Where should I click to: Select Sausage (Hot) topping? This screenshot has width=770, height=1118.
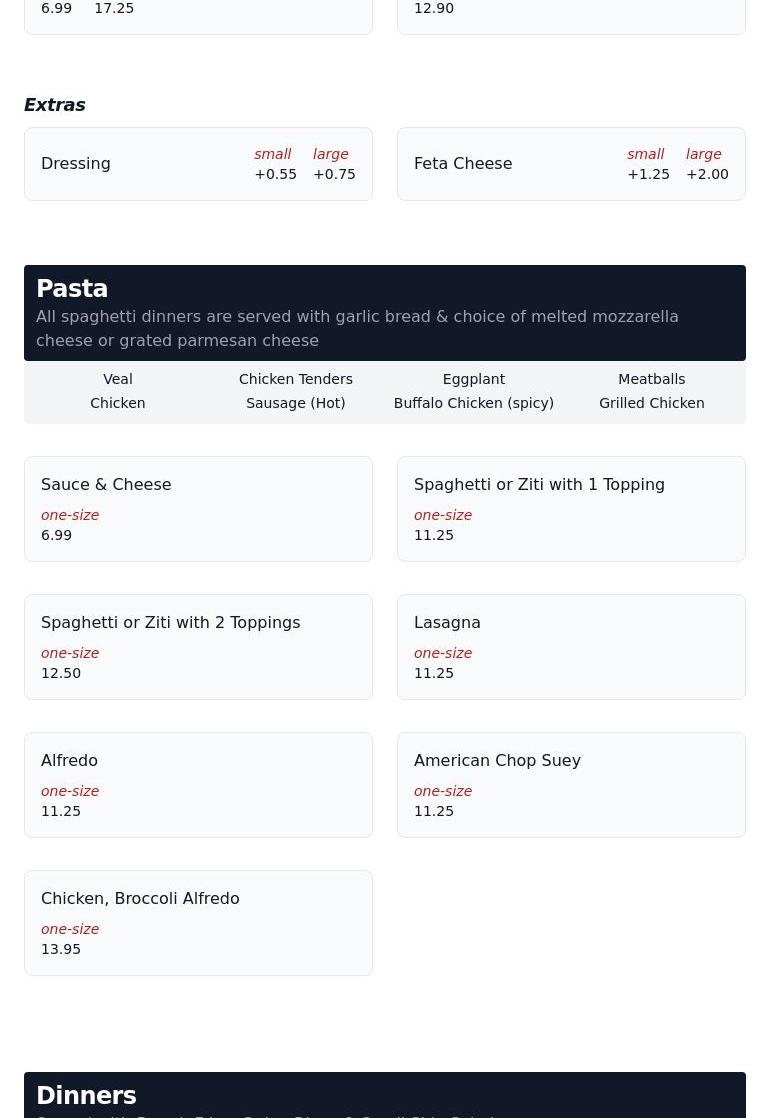pyautogui.click(x=296, y=403)
